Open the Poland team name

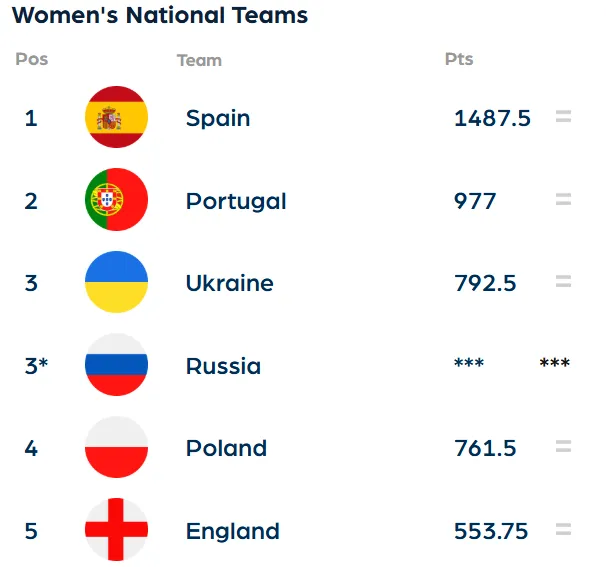coord(226,448)
